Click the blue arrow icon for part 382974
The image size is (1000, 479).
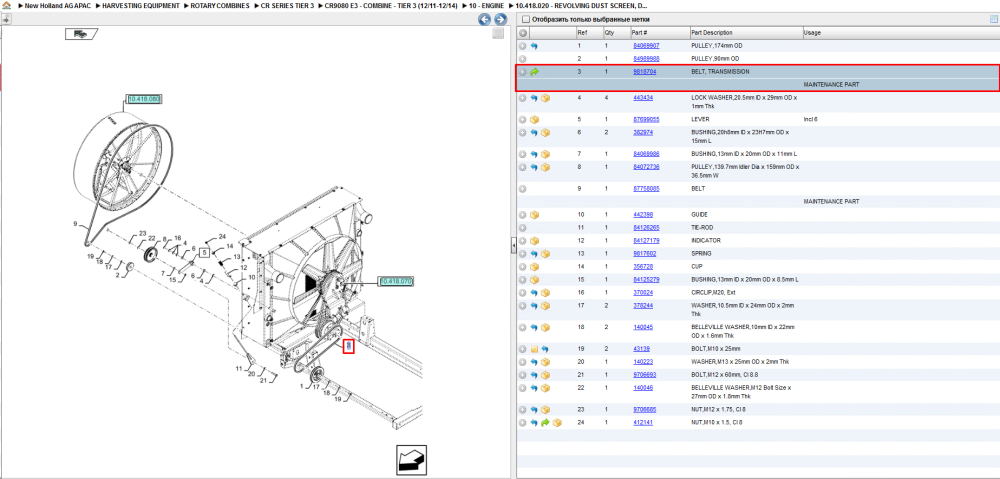(534, 133)
